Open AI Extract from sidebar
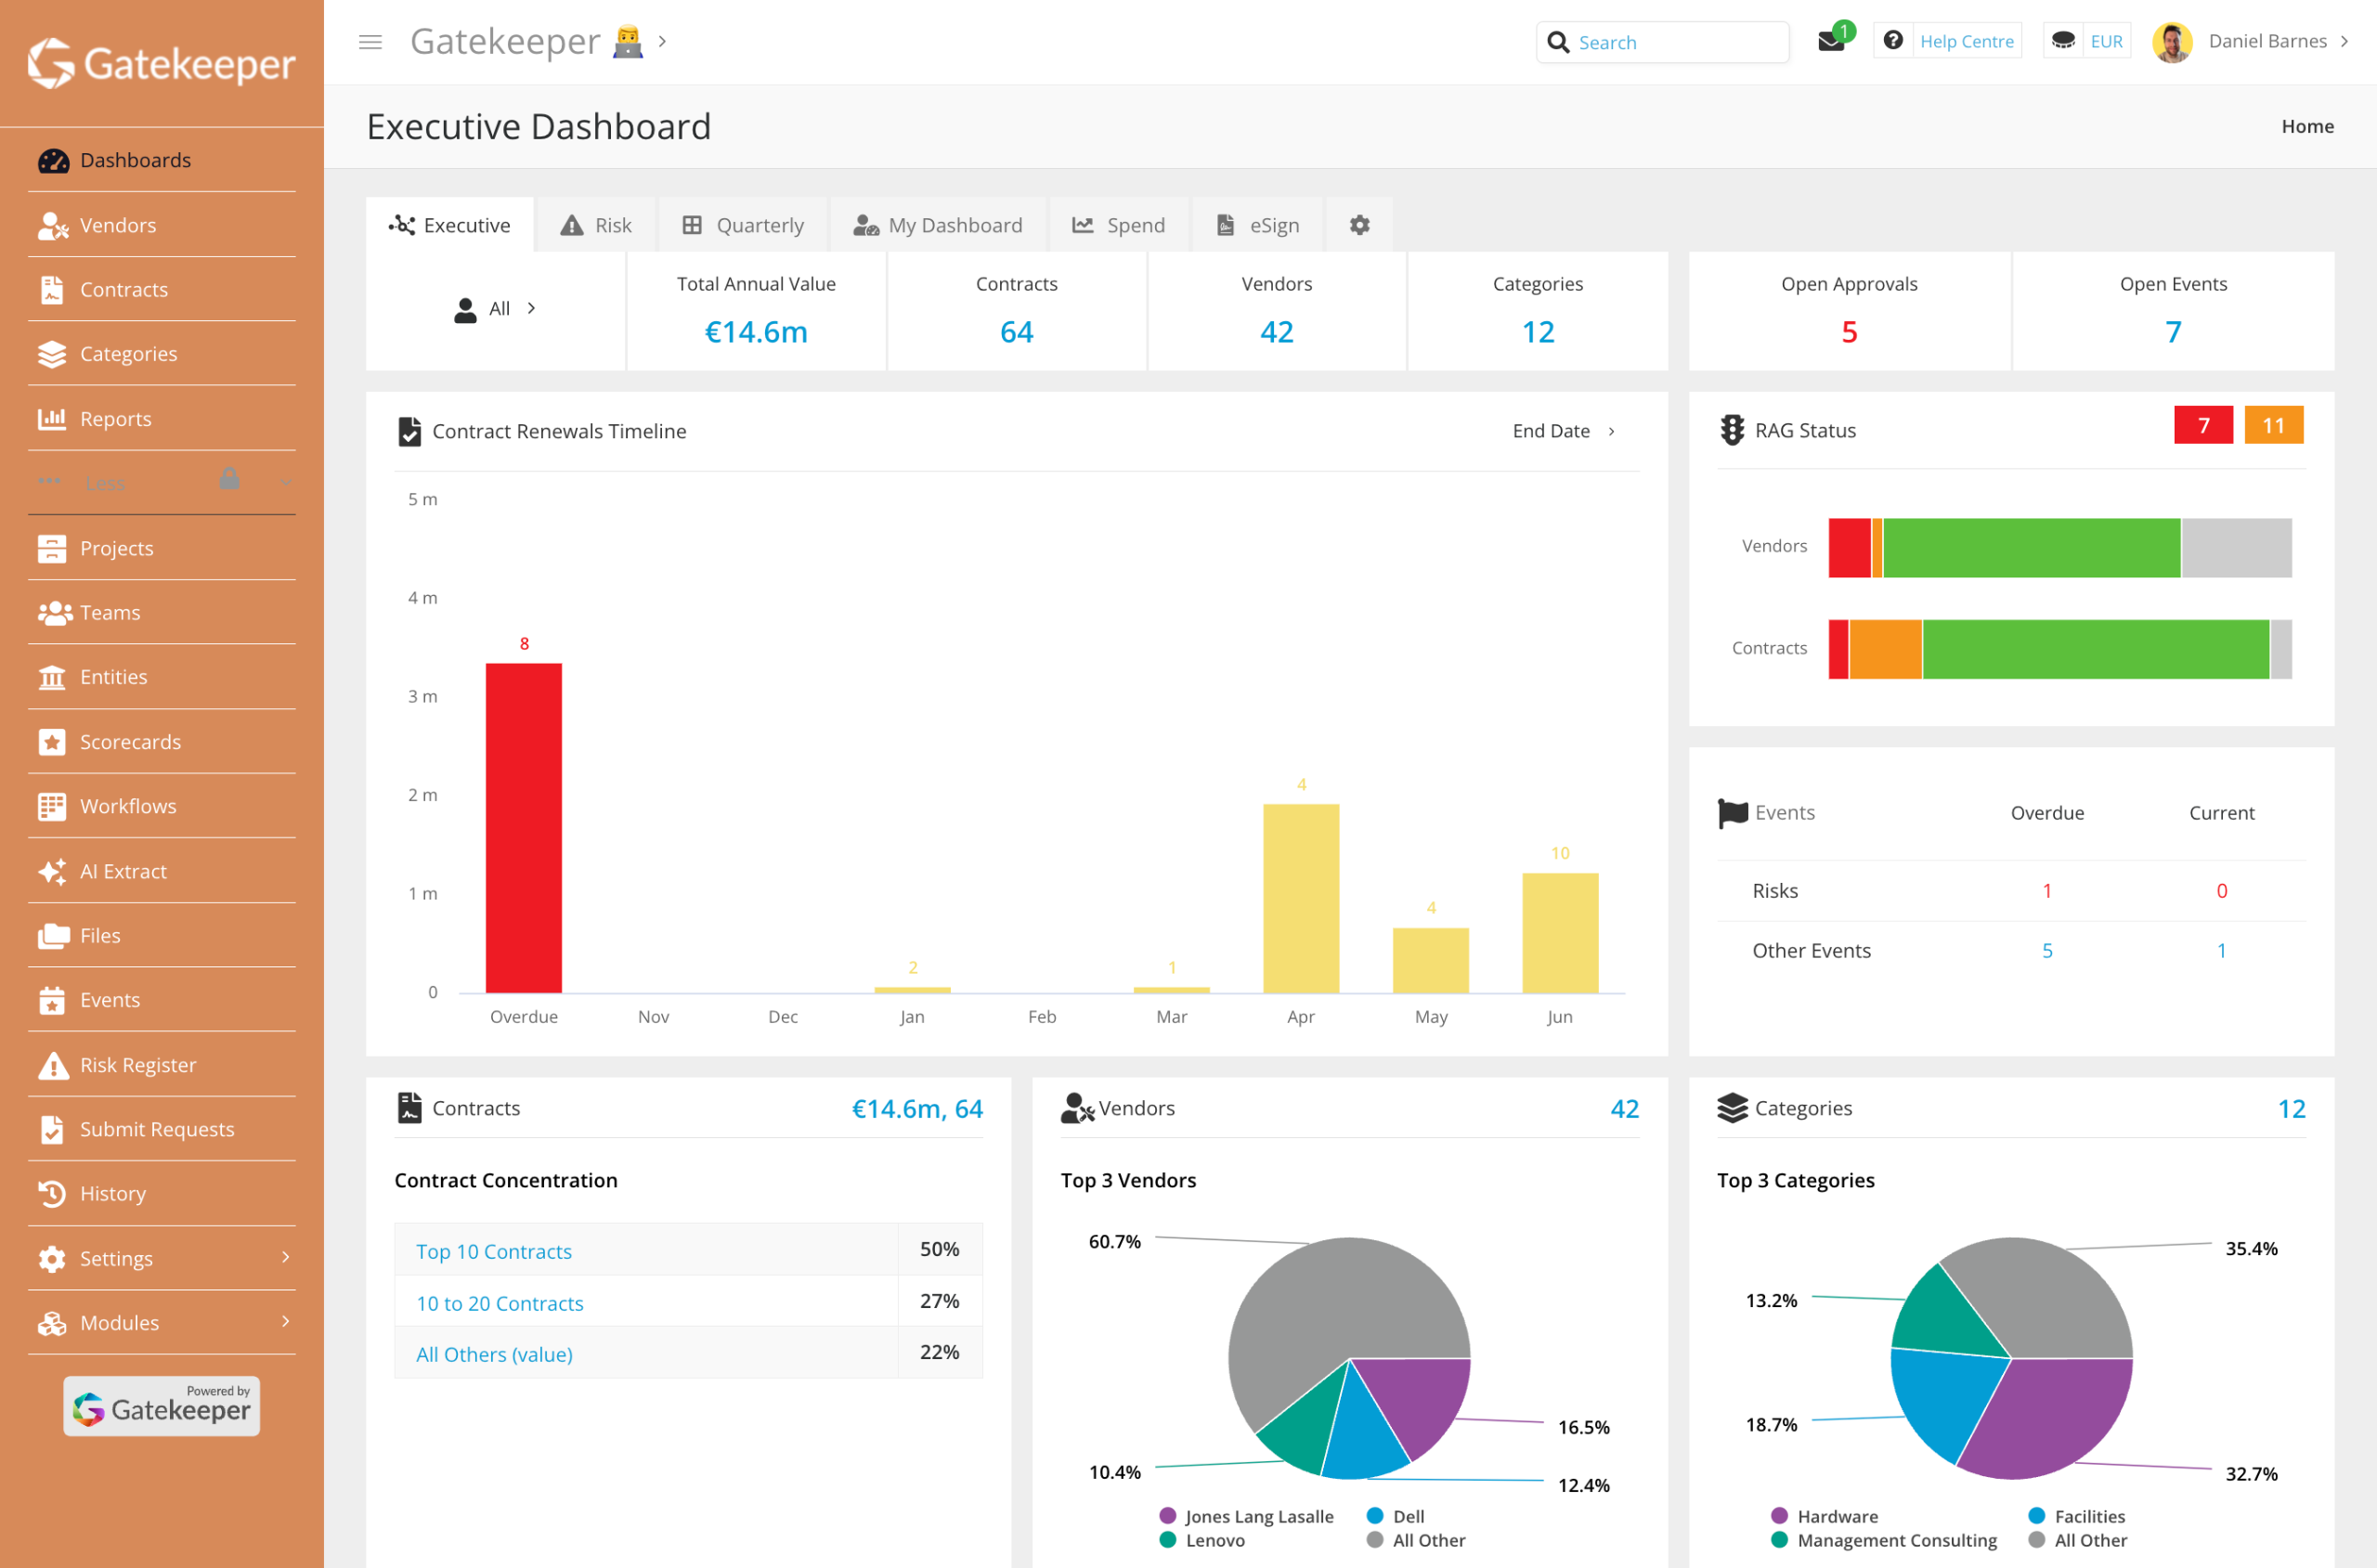2377x1568 pixels. 123,871
